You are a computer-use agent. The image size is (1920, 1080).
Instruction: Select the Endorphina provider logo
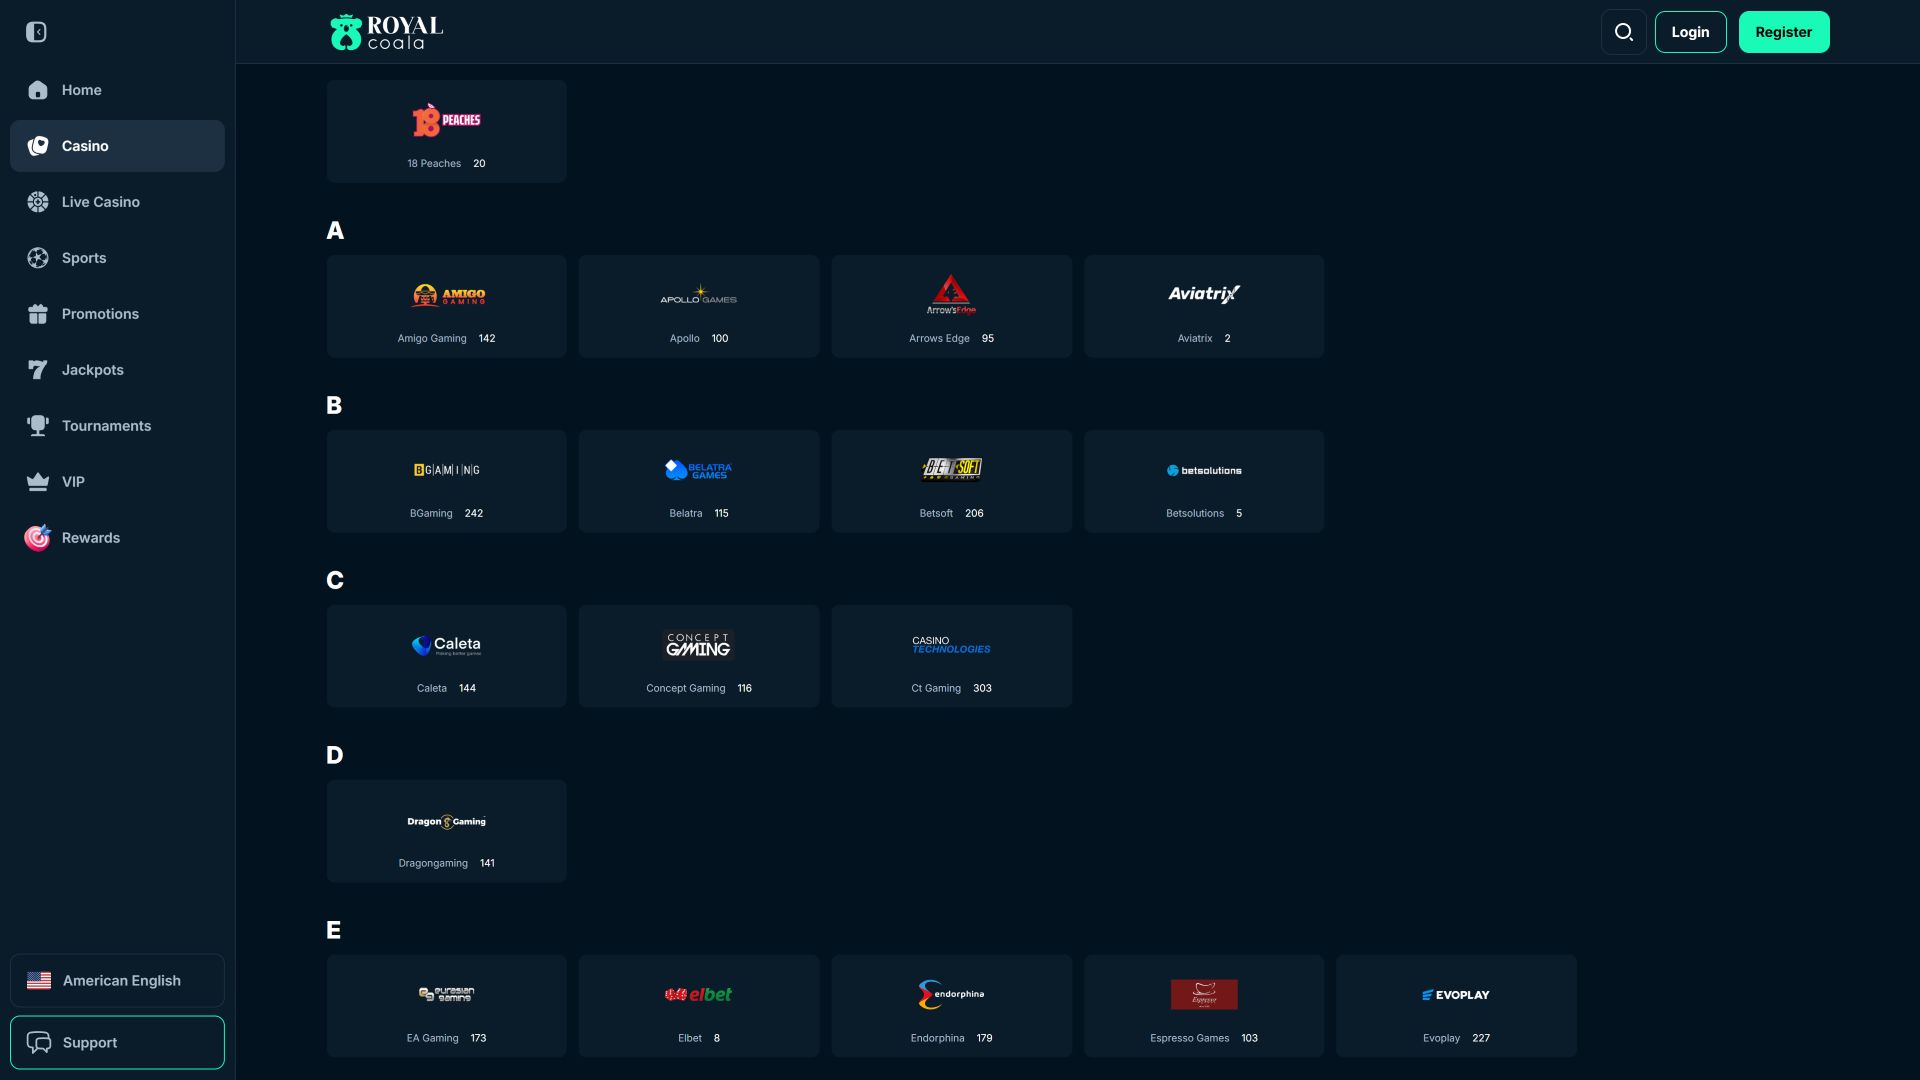pyautogui.click(x=951, y=994)
